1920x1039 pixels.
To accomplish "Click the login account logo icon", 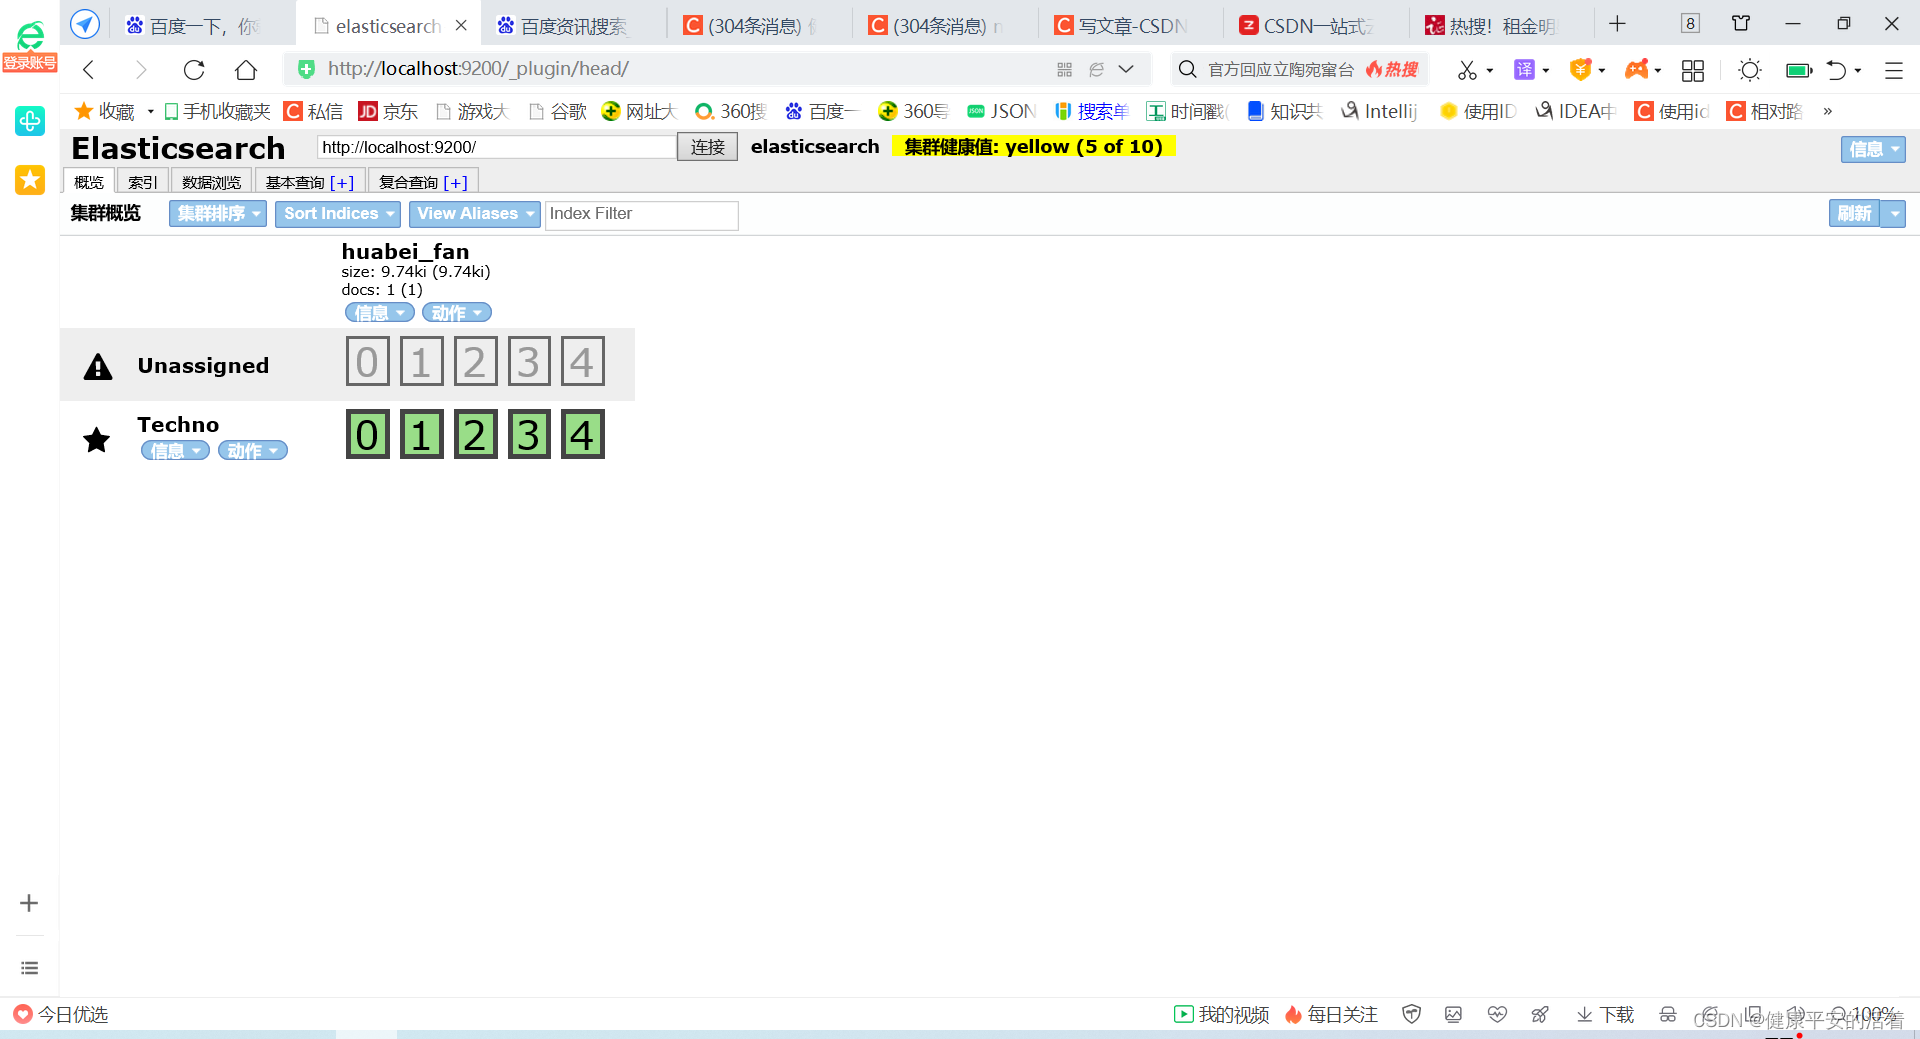I will click(x=30, y=45).
